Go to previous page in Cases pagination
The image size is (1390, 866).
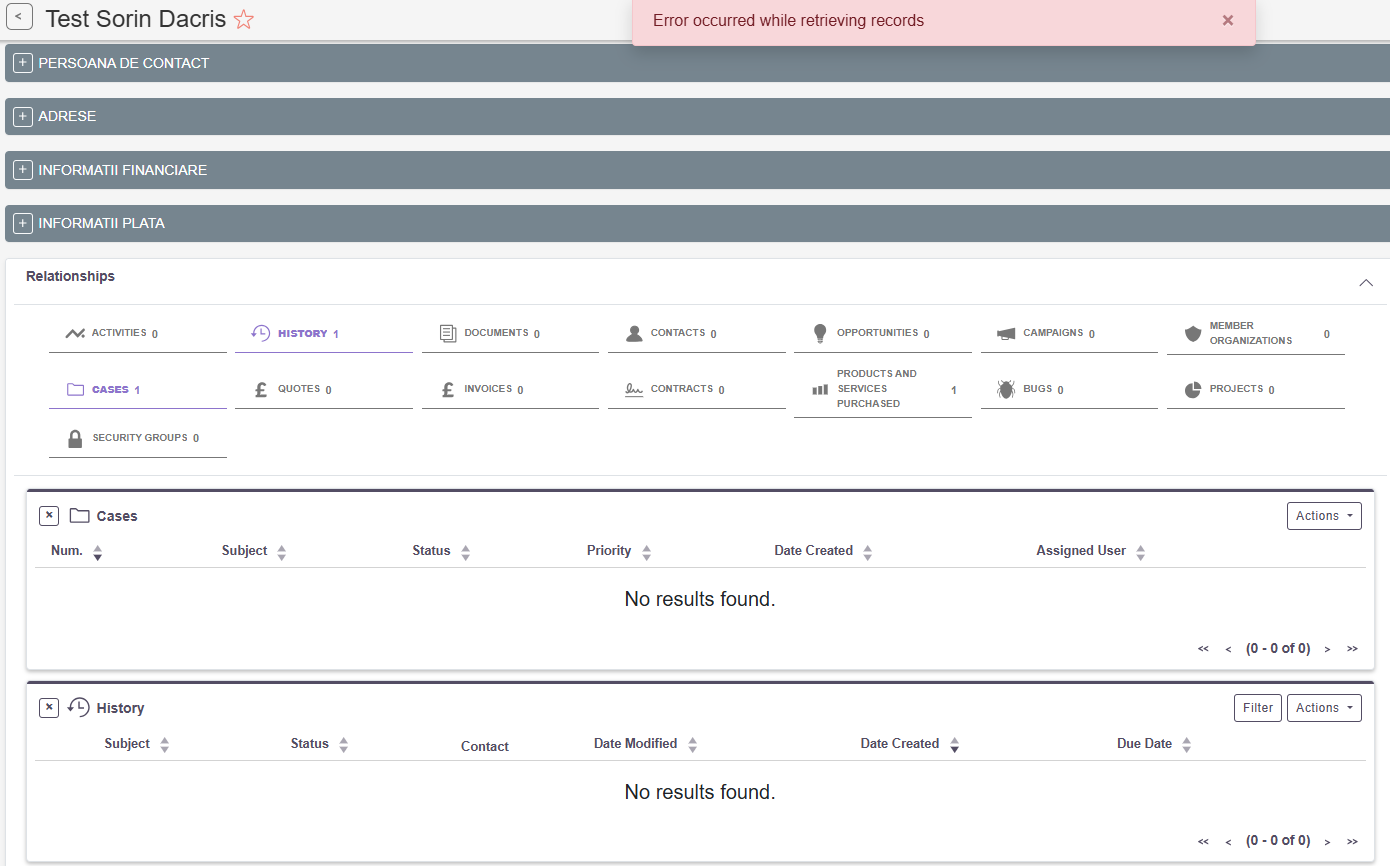[x=1228, y=649]
